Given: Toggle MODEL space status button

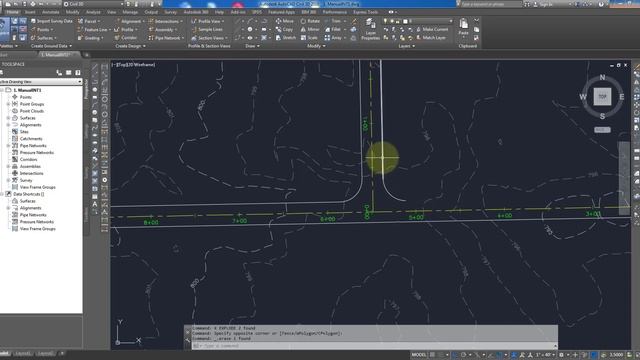Looking at the screenshot, I should [x=419, y=355].
